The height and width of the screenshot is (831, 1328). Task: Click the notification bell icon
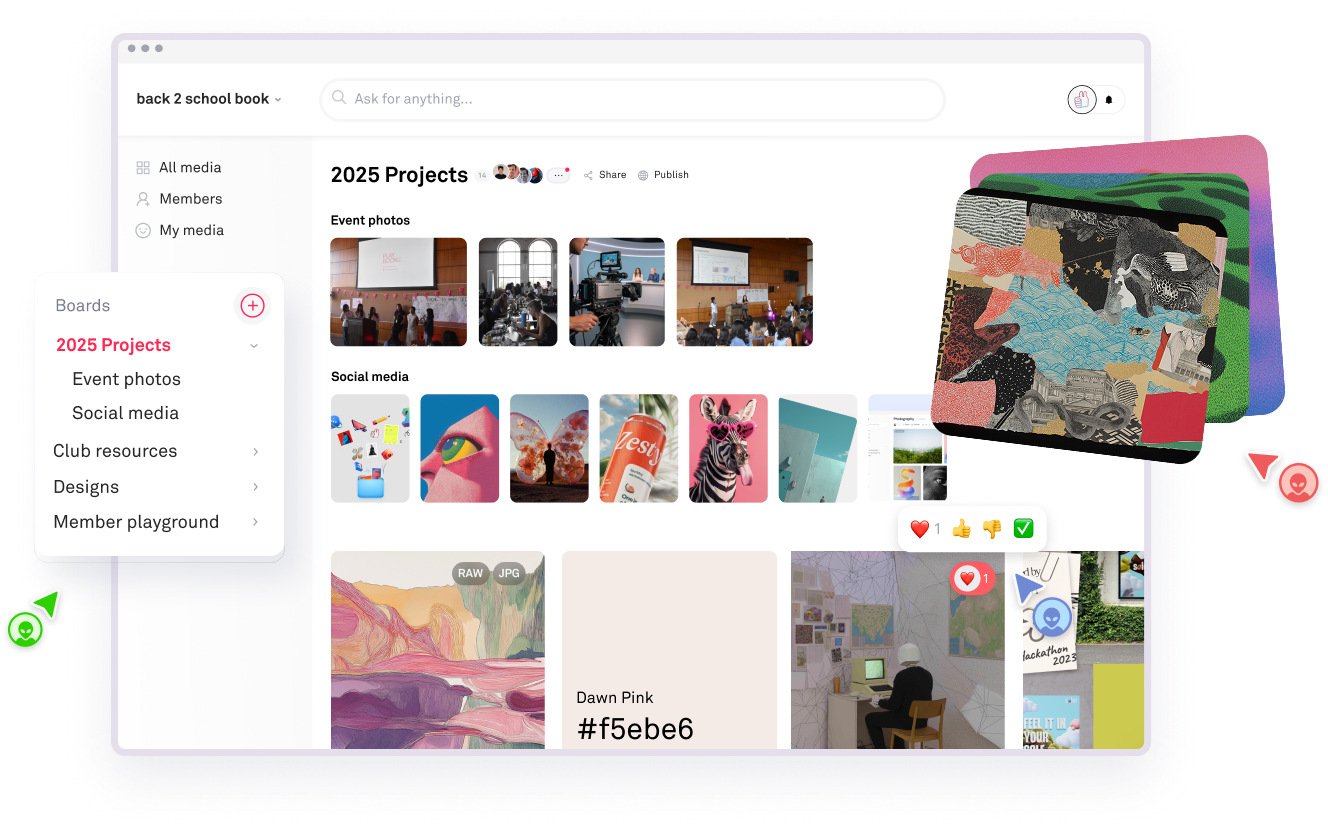tap(1109, 100)
